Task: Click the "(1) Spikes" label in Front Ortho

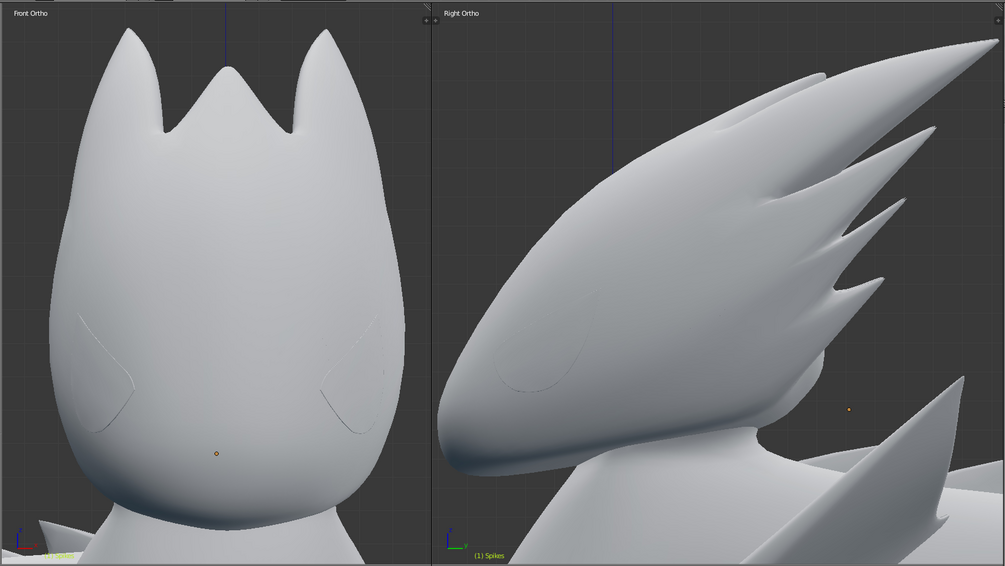Action: pyautogui.click(x=59, y=556)
